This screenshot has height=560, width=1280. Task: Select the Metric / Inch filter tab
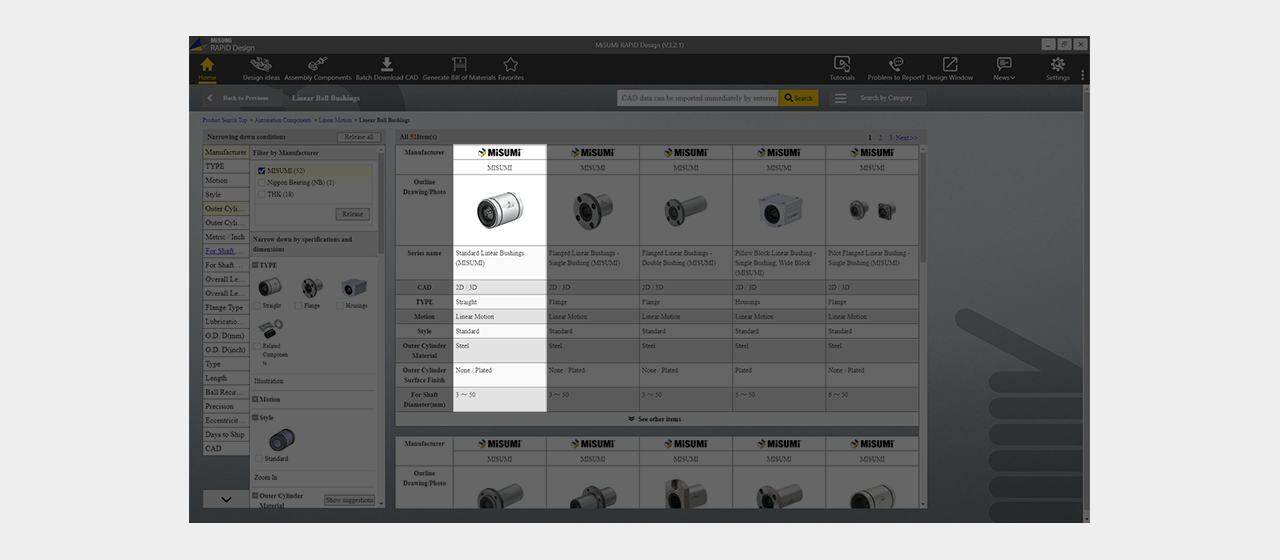click(226, 237)
